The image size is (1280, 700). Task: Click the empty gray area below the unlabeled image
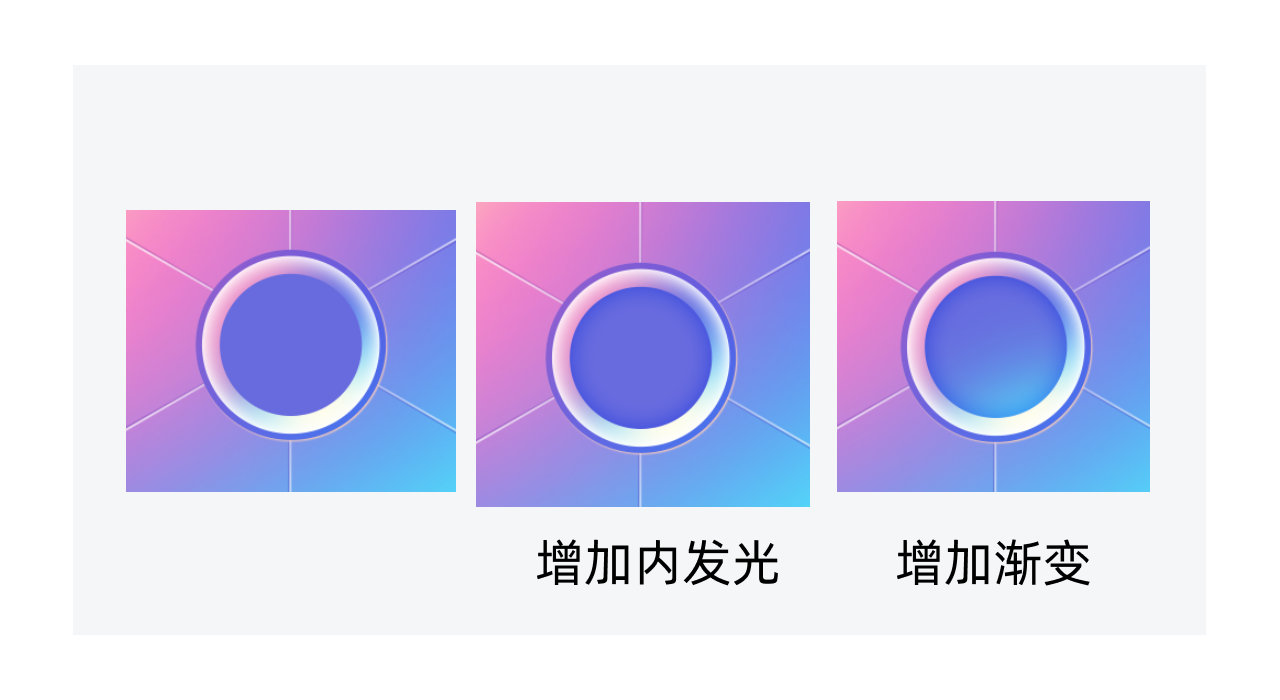tap(290, 562)
